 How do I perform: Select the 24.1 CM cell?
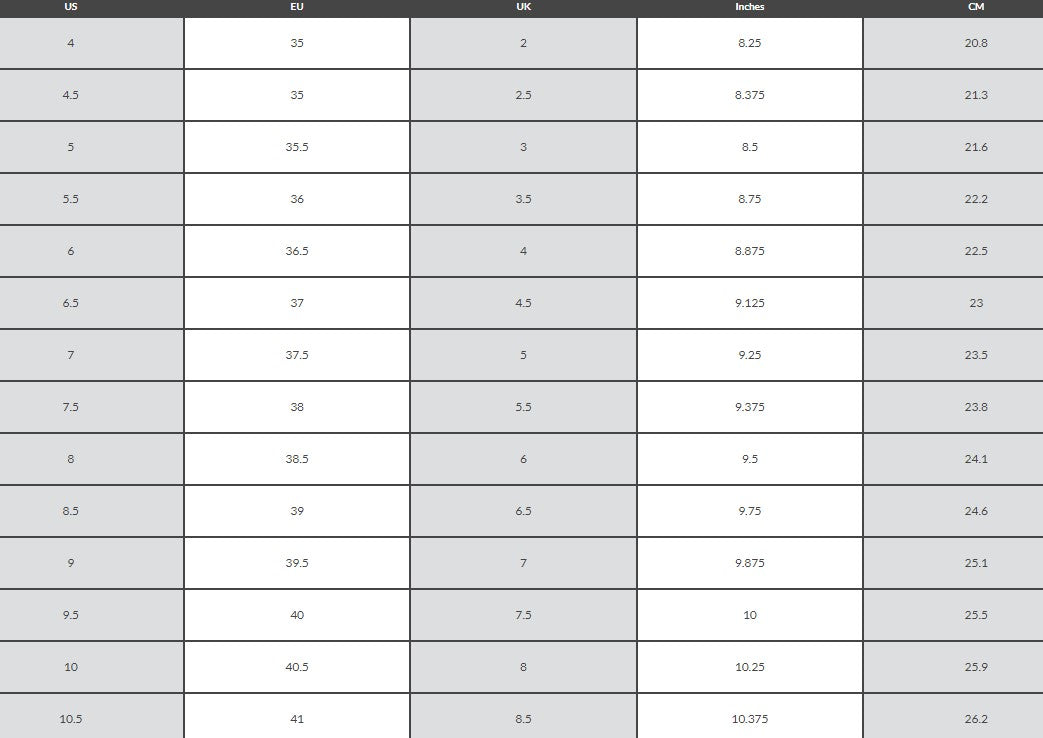pos(976,459)
